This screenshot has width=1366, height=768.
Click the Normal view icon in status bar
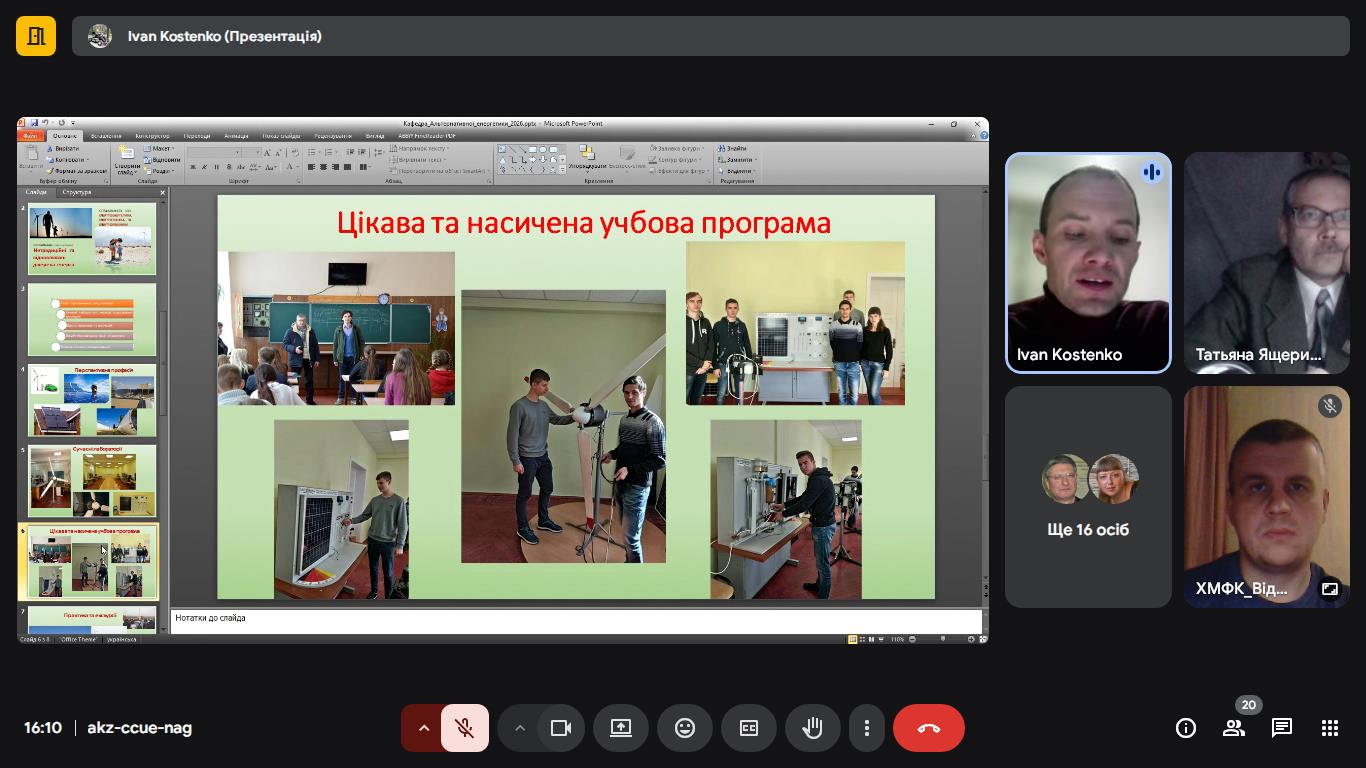(x=853, y=639)
